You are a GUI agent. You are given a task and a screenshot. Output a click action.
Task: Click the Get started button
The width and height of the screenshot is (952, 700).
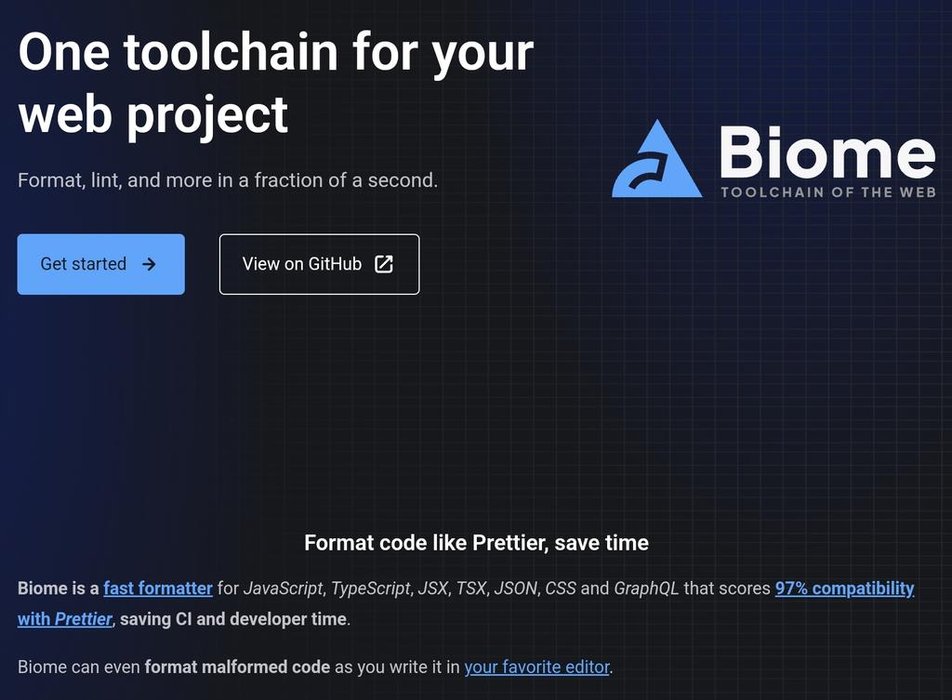(x=100, y=264)
